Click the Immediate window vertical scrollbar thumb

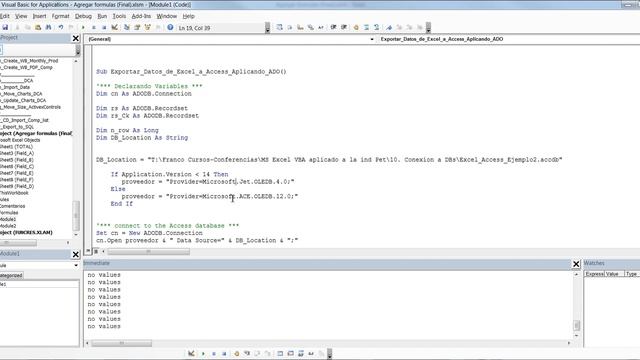(576, 325)
